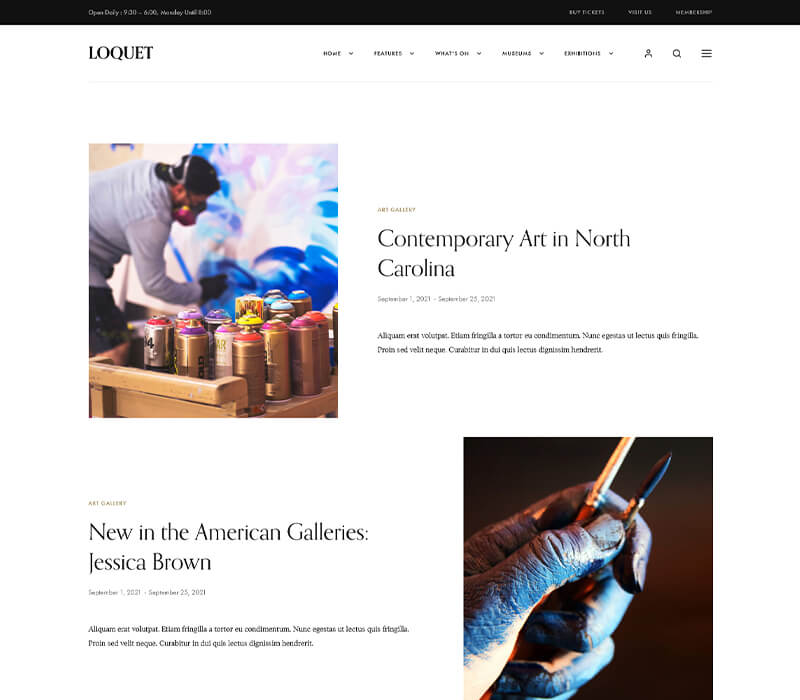Open the spray paint artist thumbnail

pos(213,281)
